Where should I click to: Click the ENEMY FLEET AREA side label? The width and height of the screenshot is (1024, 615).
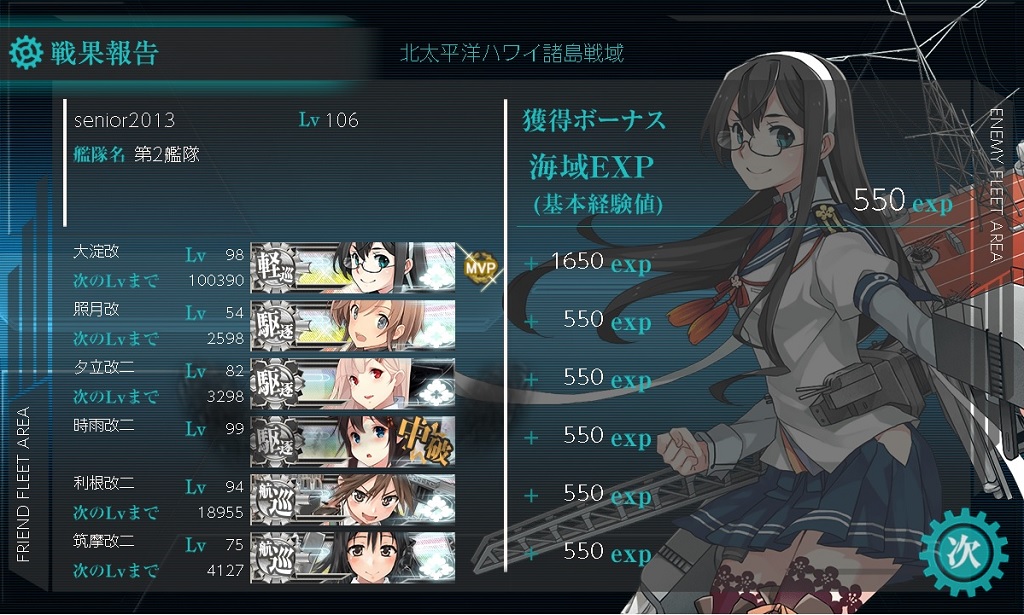pyautogui.click(x=997, y=185)
